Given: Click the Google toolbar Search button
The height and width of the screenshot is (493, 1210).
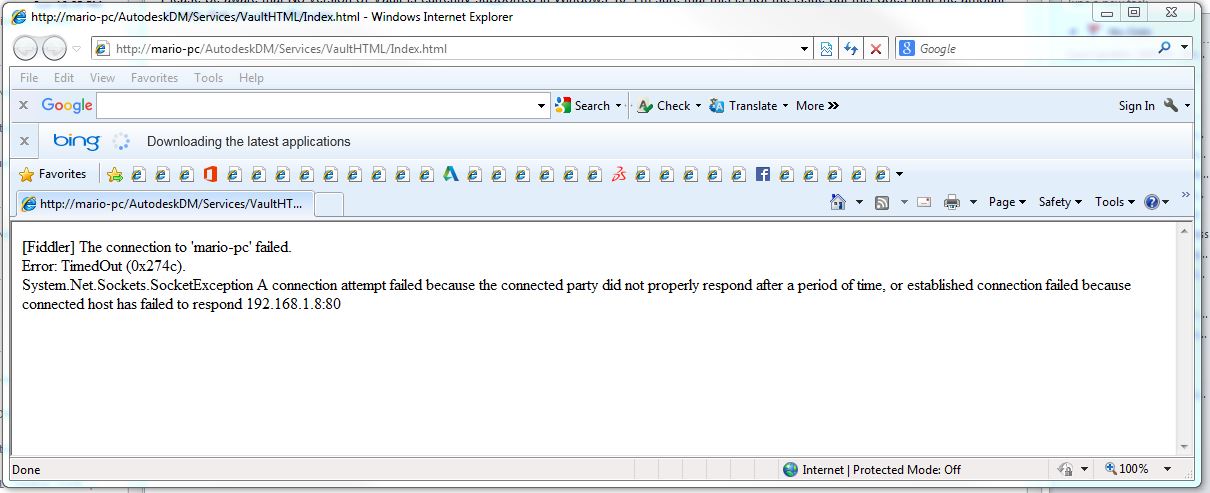Looking at the screenshot, I should tap(582, 105).
